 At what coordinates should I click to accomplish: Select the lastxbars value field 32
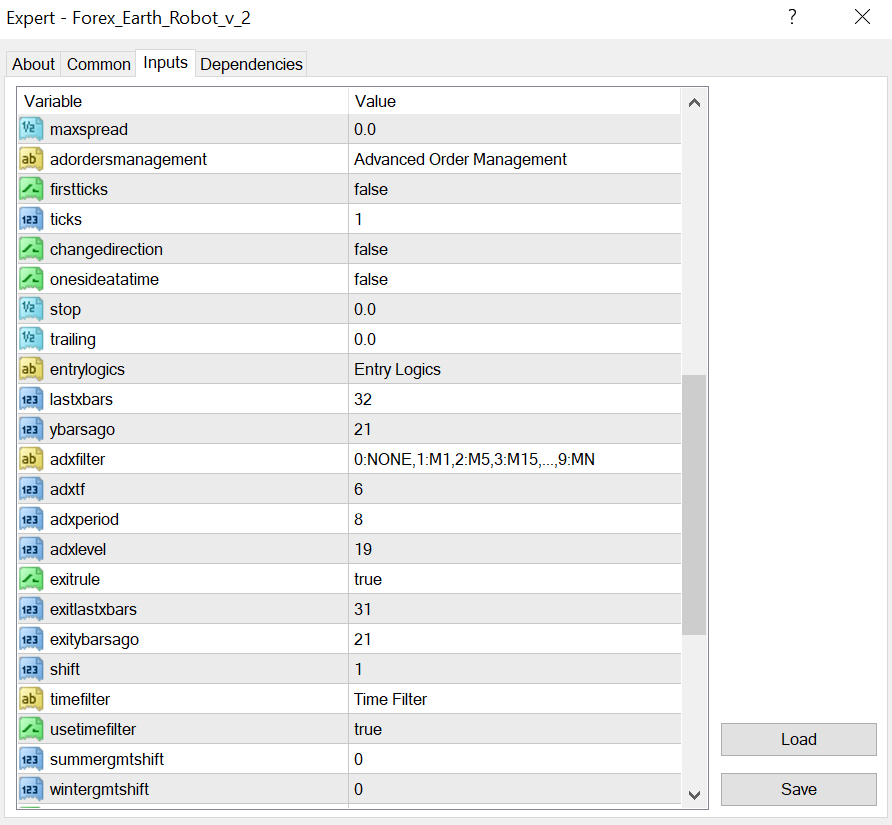point(363,399)
